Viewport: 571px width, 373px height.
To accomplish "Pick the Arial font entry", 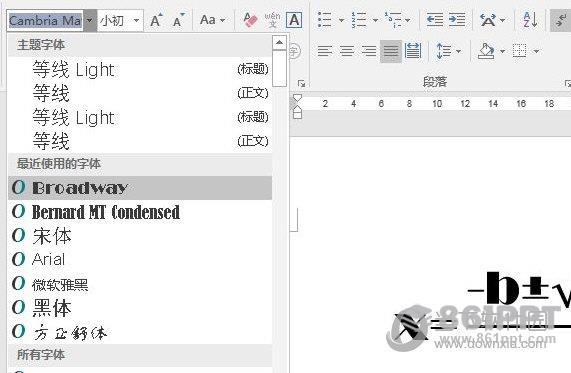I will coord(140,259).
